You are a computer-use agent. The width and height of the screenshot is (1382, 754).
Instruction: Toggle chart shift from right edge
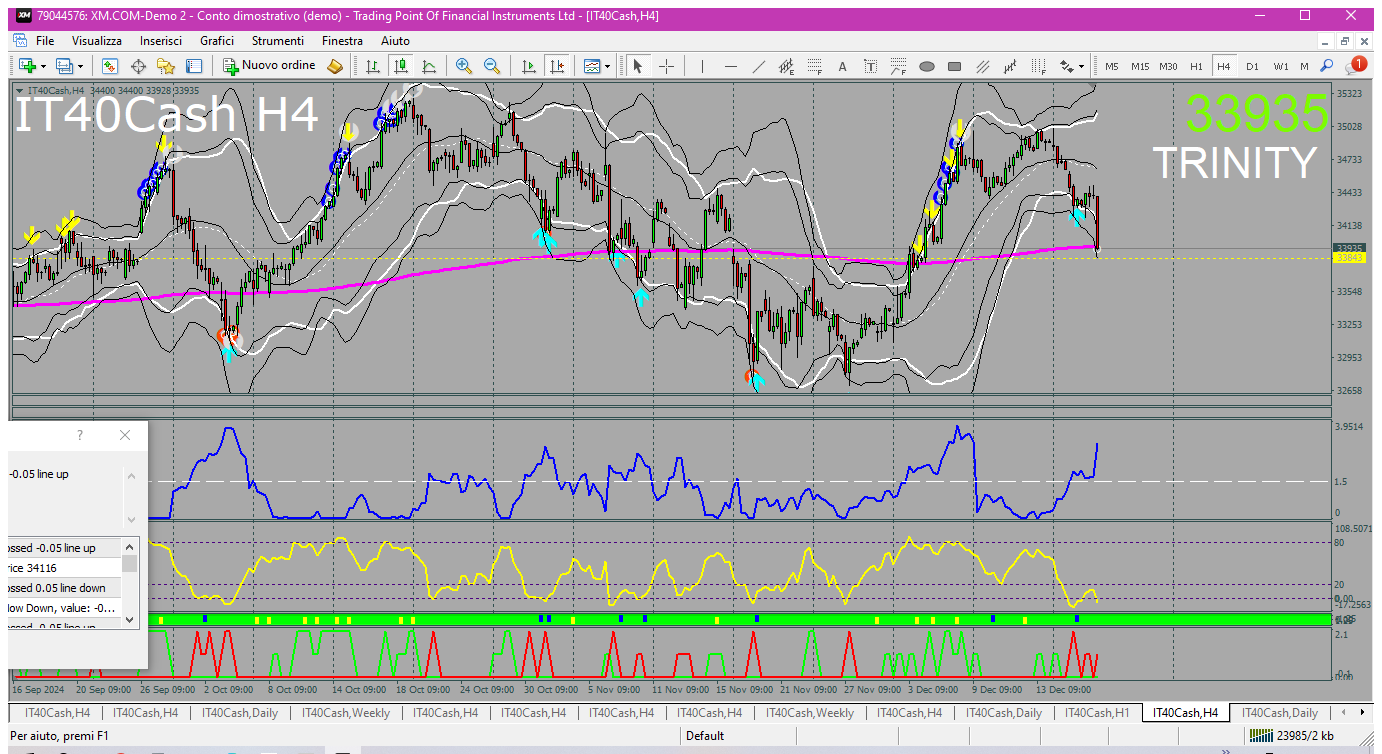click(x=557, y=66)
